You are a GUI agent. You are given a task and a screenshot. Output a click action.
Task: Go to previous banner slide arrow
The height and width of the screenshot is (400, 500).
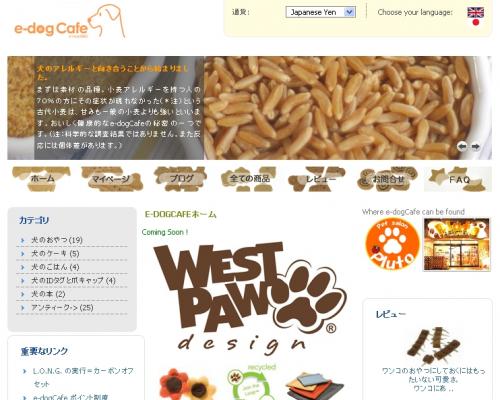(x=462, y=146)
